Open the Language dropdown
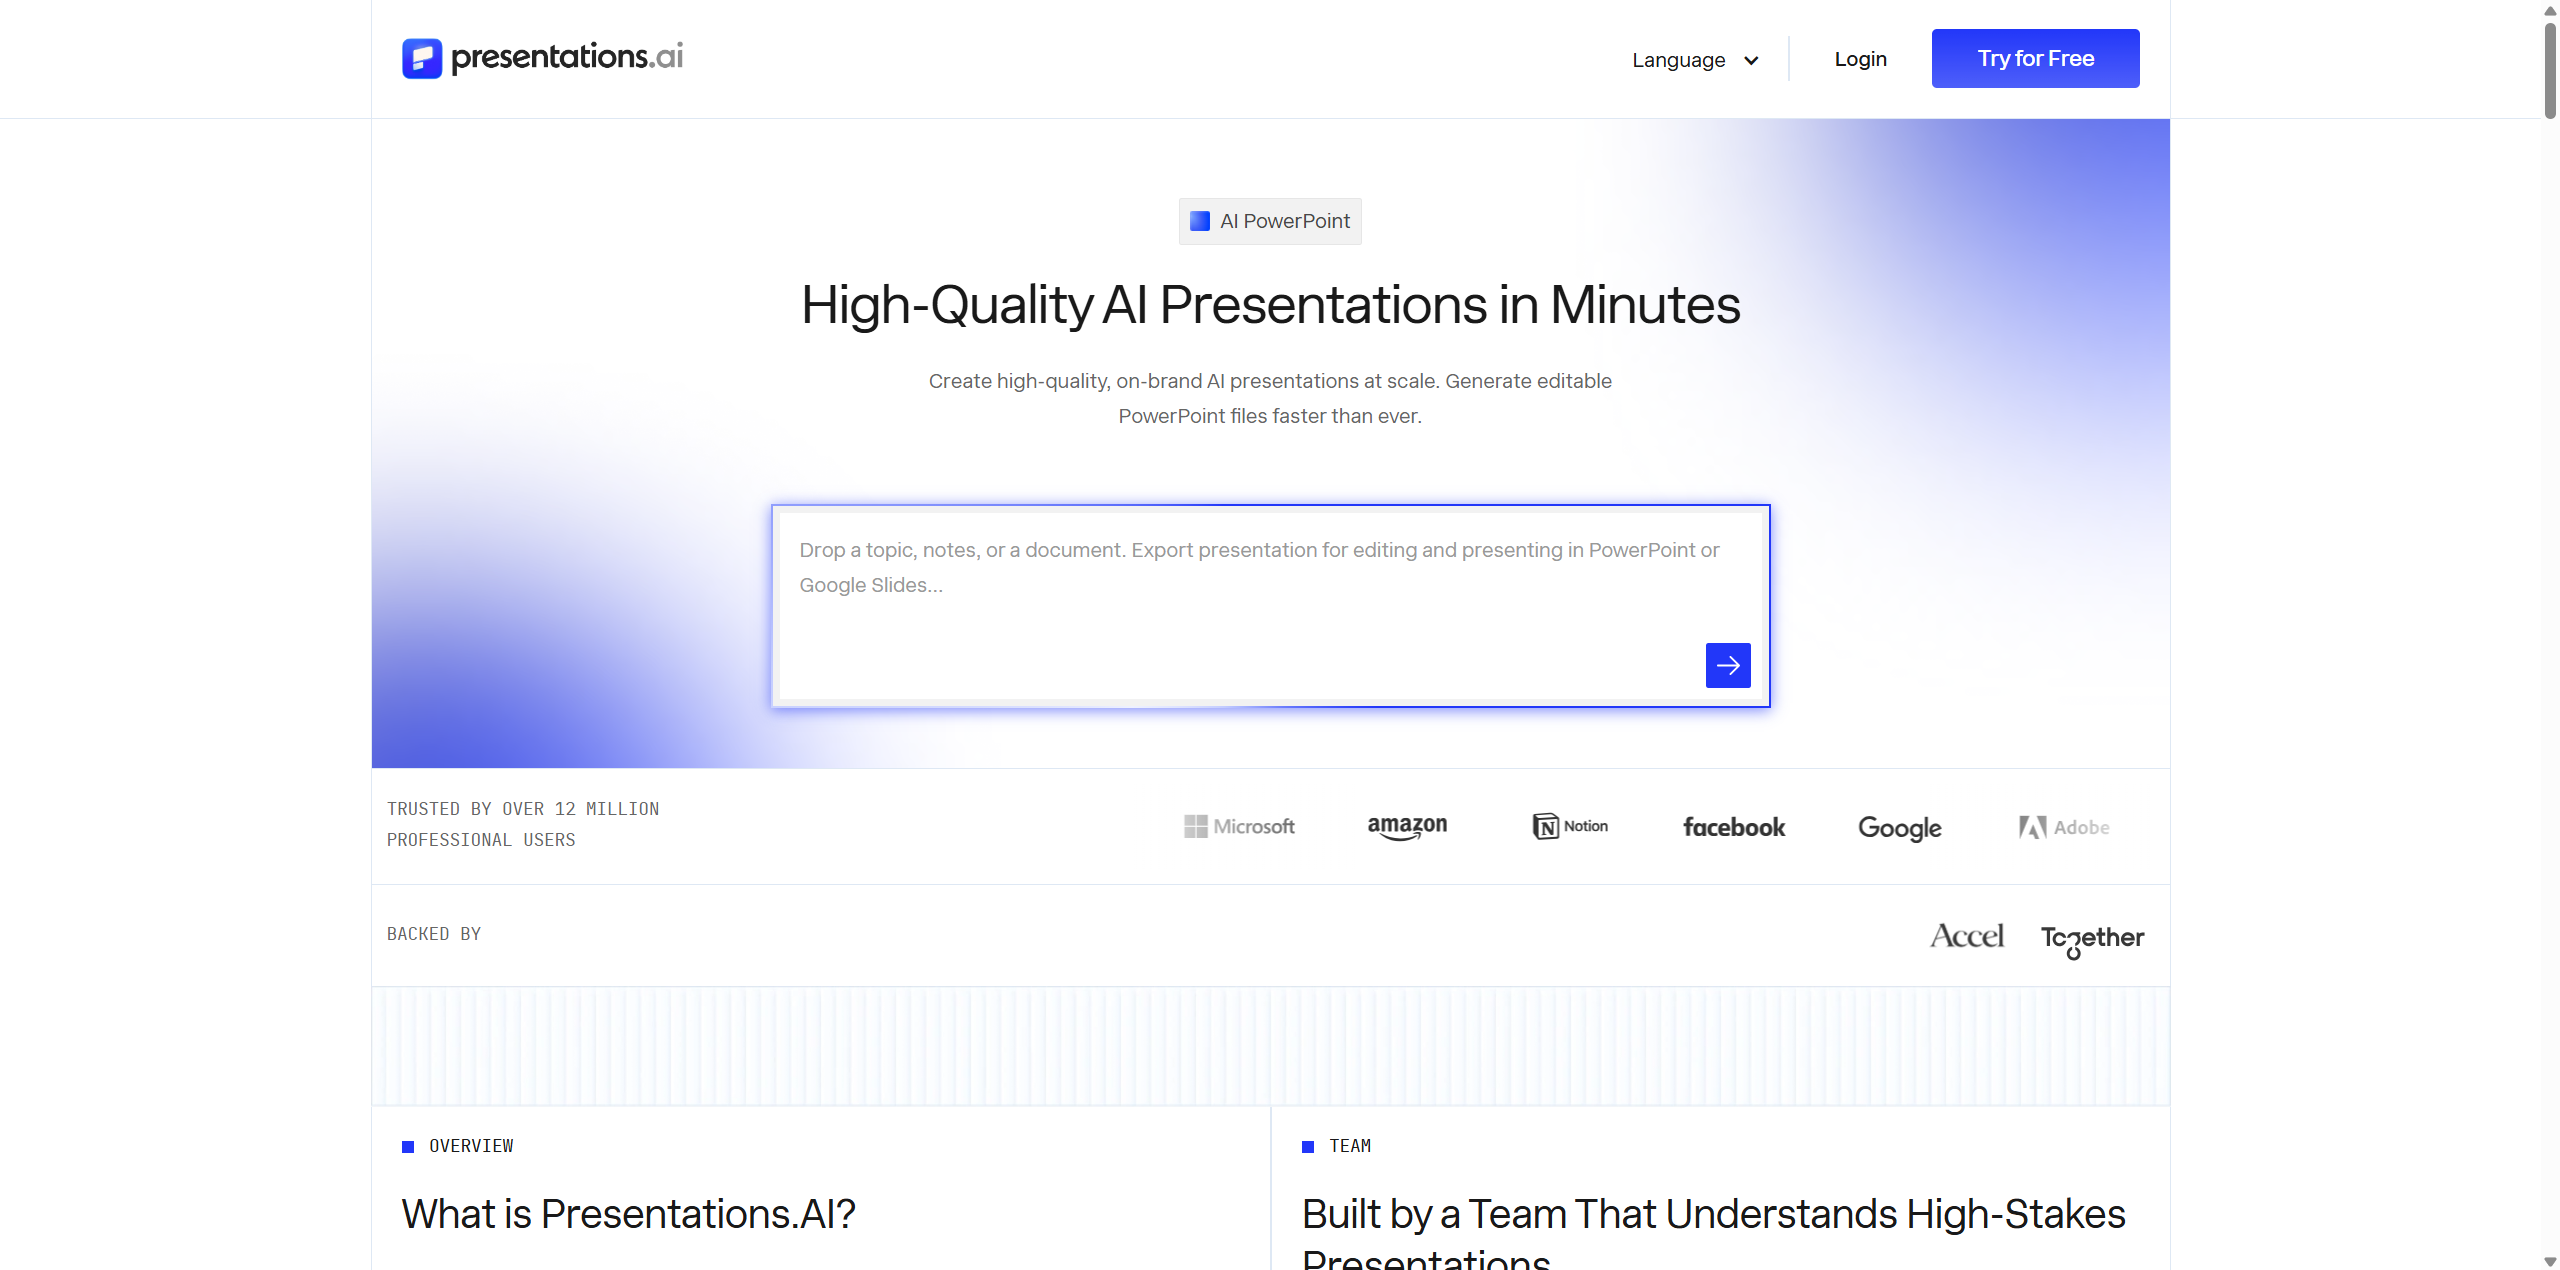The image size is (2560, 1270). coord(1695,60)
